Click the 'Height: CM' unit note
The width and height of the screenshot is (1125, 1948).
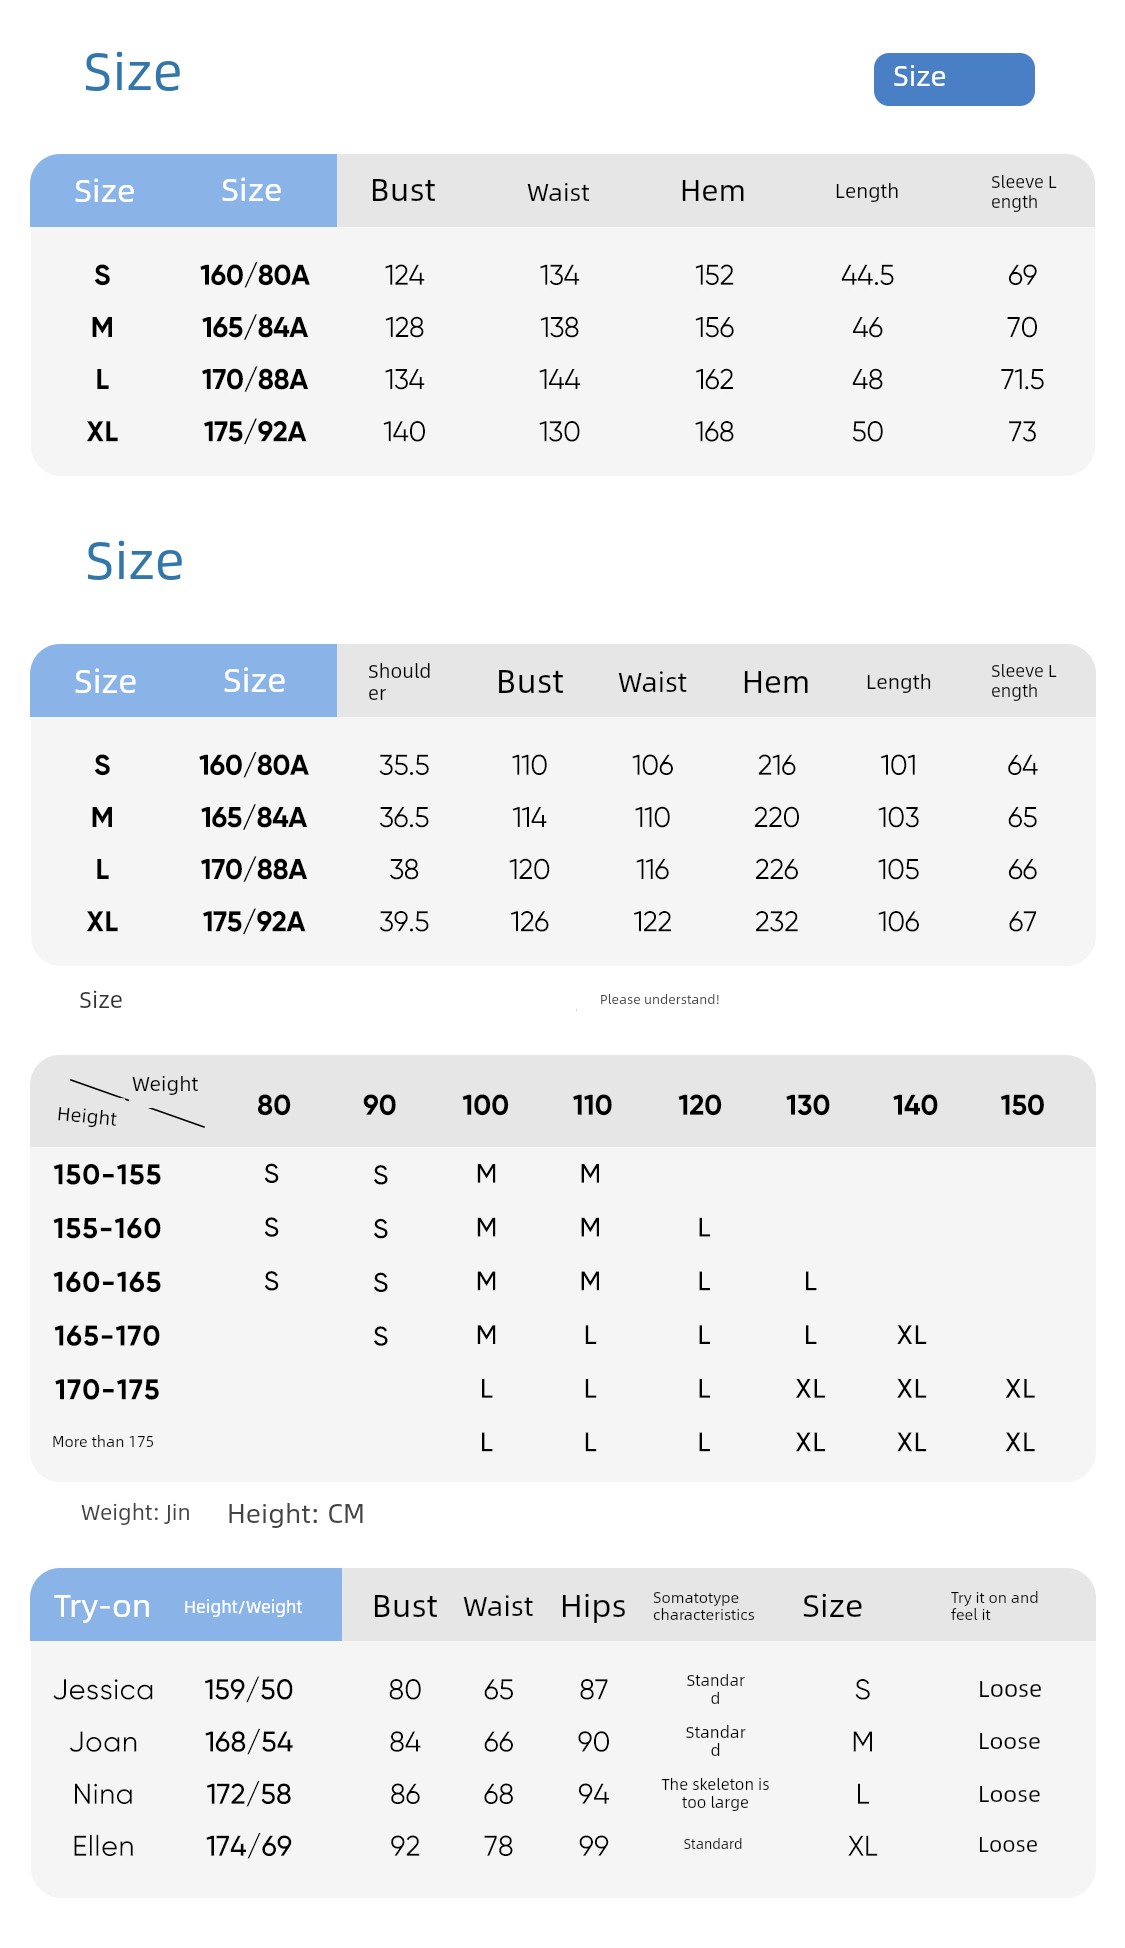(x=295, y=1514)
